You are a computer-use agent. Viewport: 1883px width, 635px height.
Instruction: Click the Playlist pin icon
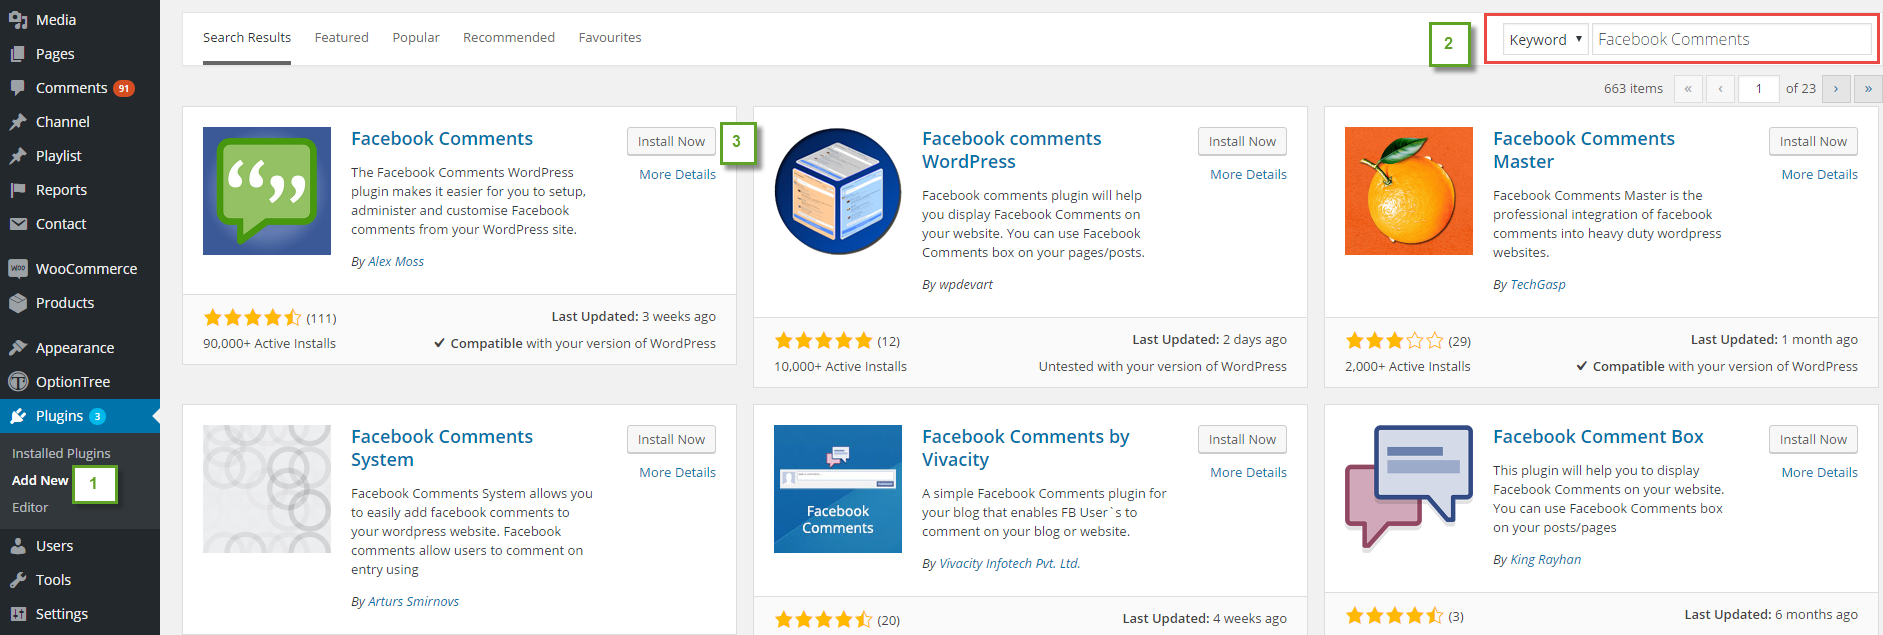[18, 156]
